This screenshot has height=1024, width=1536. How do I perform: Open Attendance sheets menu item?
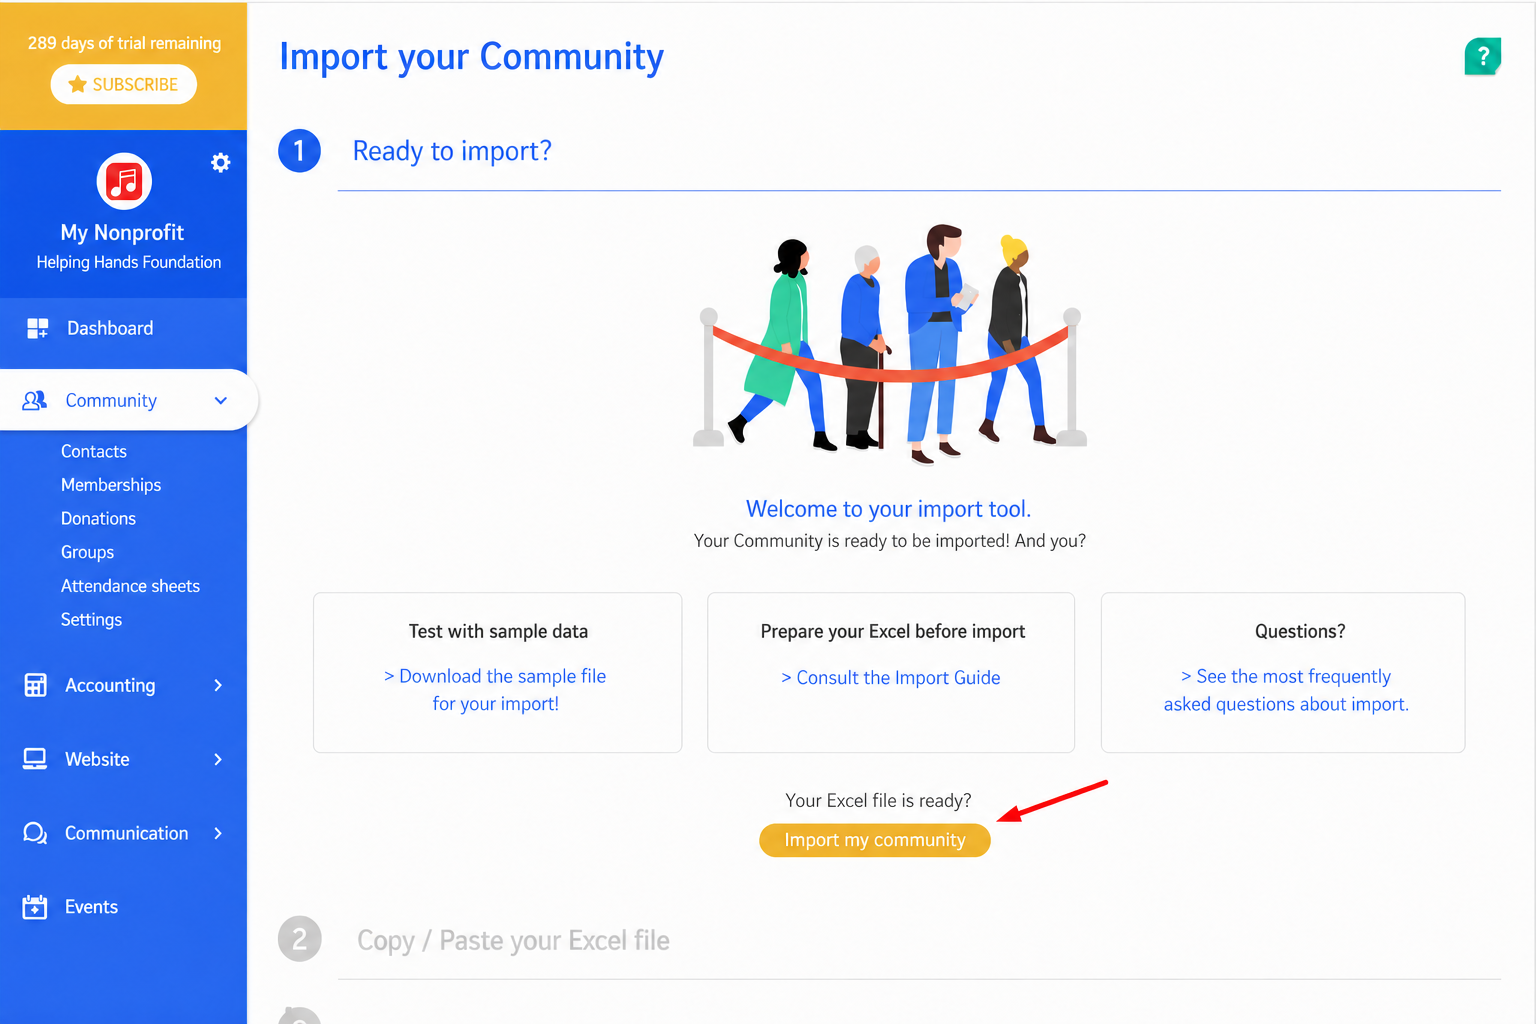(130, 586)
